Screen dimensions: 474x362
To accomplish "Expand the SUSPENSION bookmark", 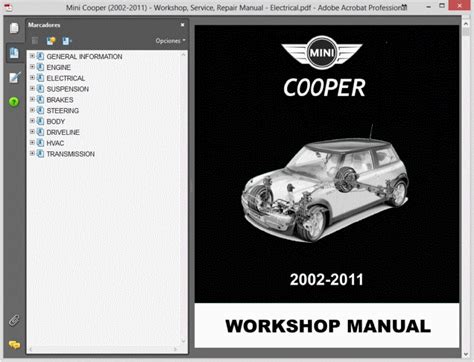I will tap(32, 88).
